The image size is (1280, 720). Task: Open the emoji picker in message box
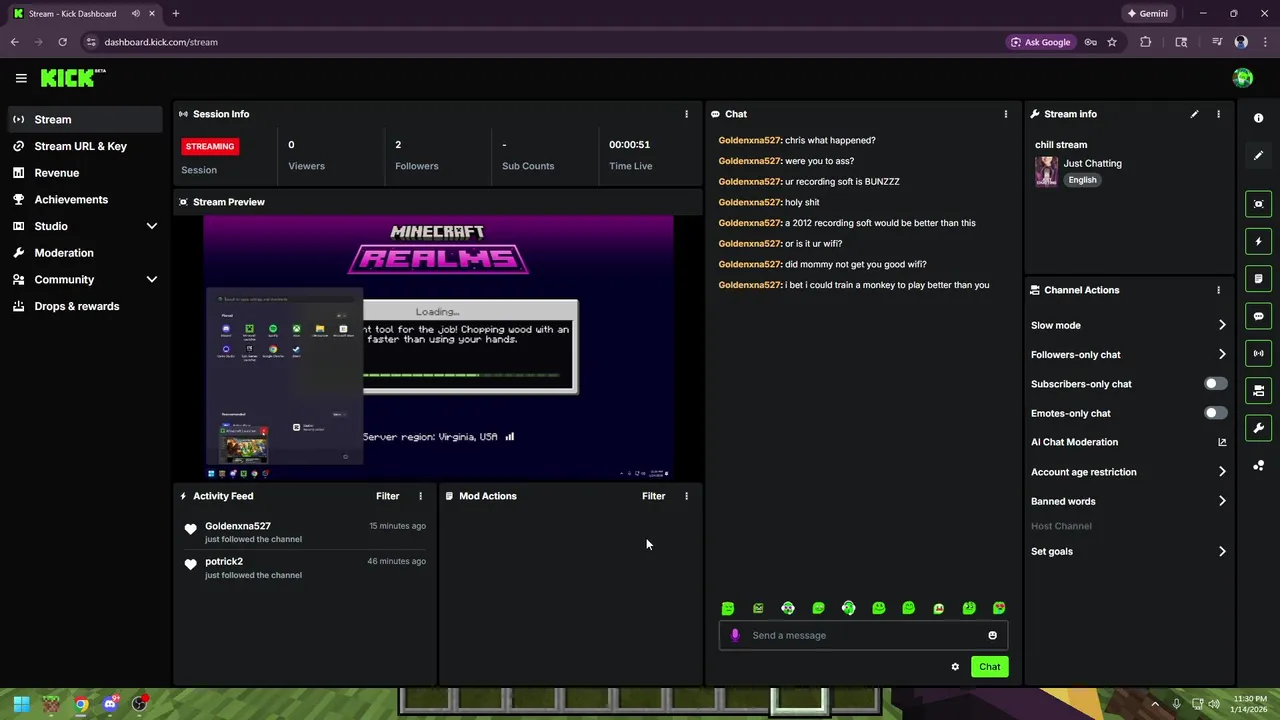point(992,635)
